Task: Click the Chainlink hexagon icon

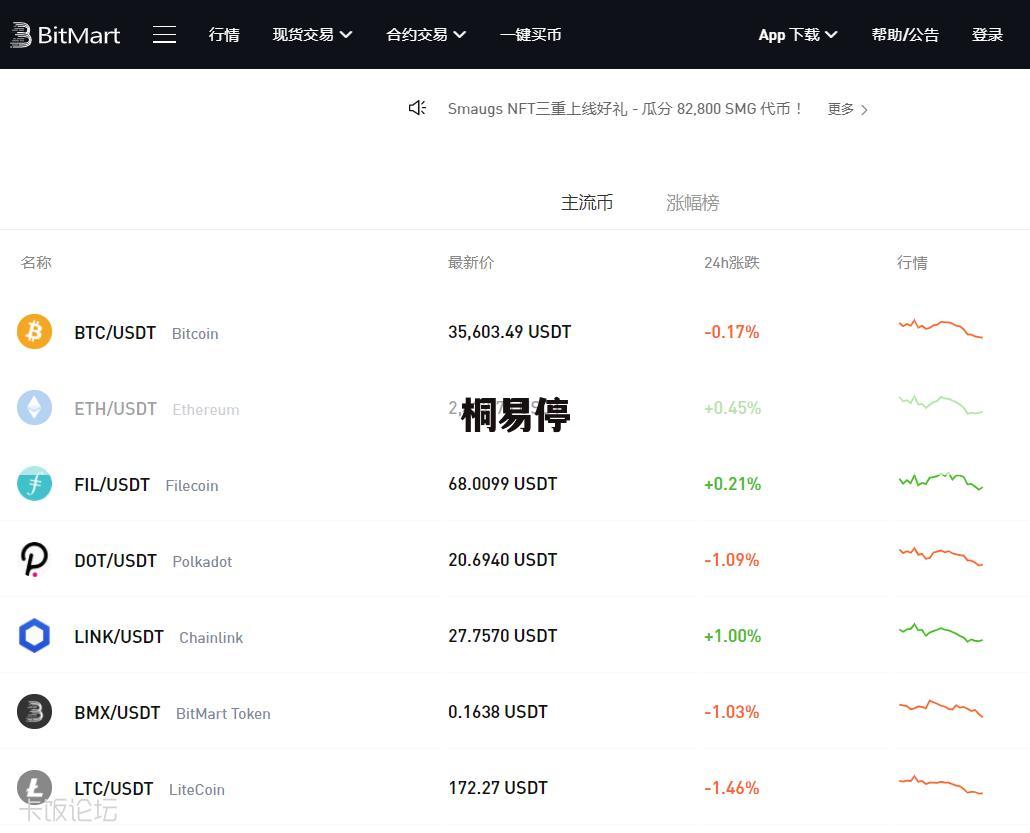Action: (x=34, y=636)
